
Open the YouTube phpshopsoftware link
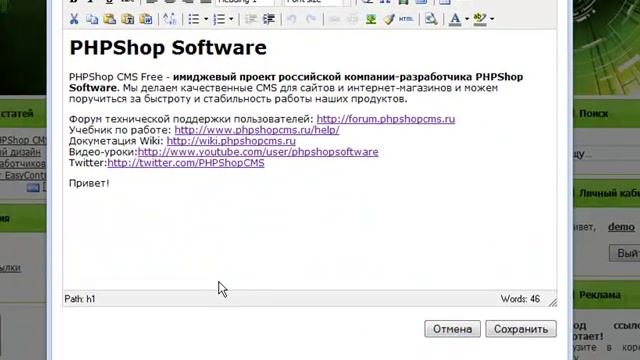click(258, 152)
